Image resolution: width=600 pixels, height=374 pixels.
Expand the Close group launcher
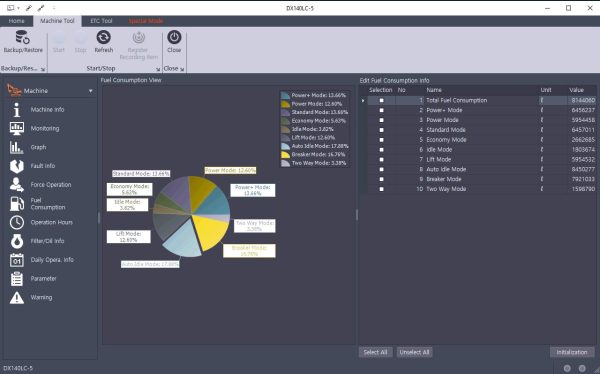[182, 69]
